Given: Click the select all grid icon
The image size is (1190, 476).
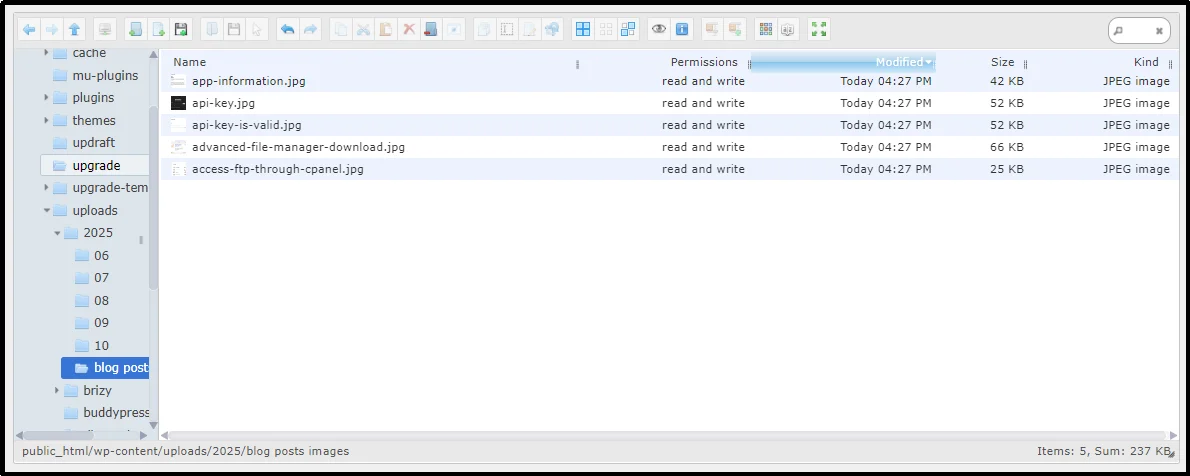Looking at the screenshot, I should pyautogui.click(x=583, y=30).
